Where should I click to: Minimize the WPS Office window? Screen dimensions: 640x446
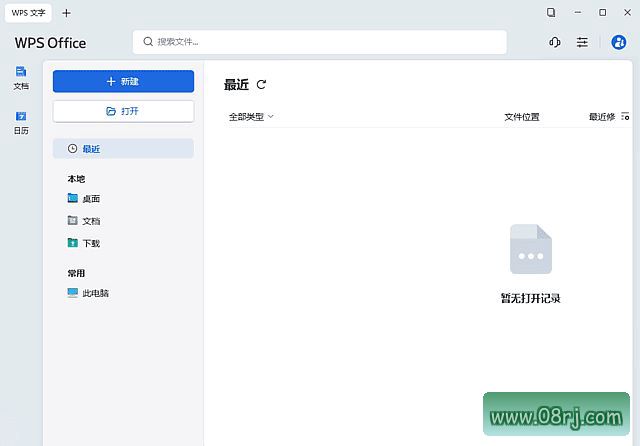(x=578, y=12)
